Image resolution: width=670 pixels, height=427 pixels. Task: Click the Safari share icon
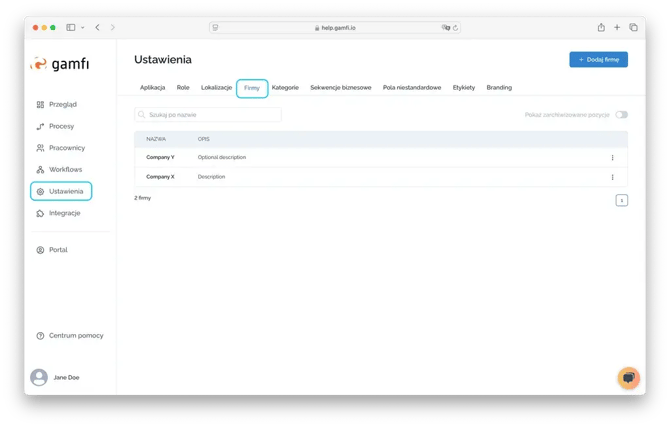tap(601, 27)
